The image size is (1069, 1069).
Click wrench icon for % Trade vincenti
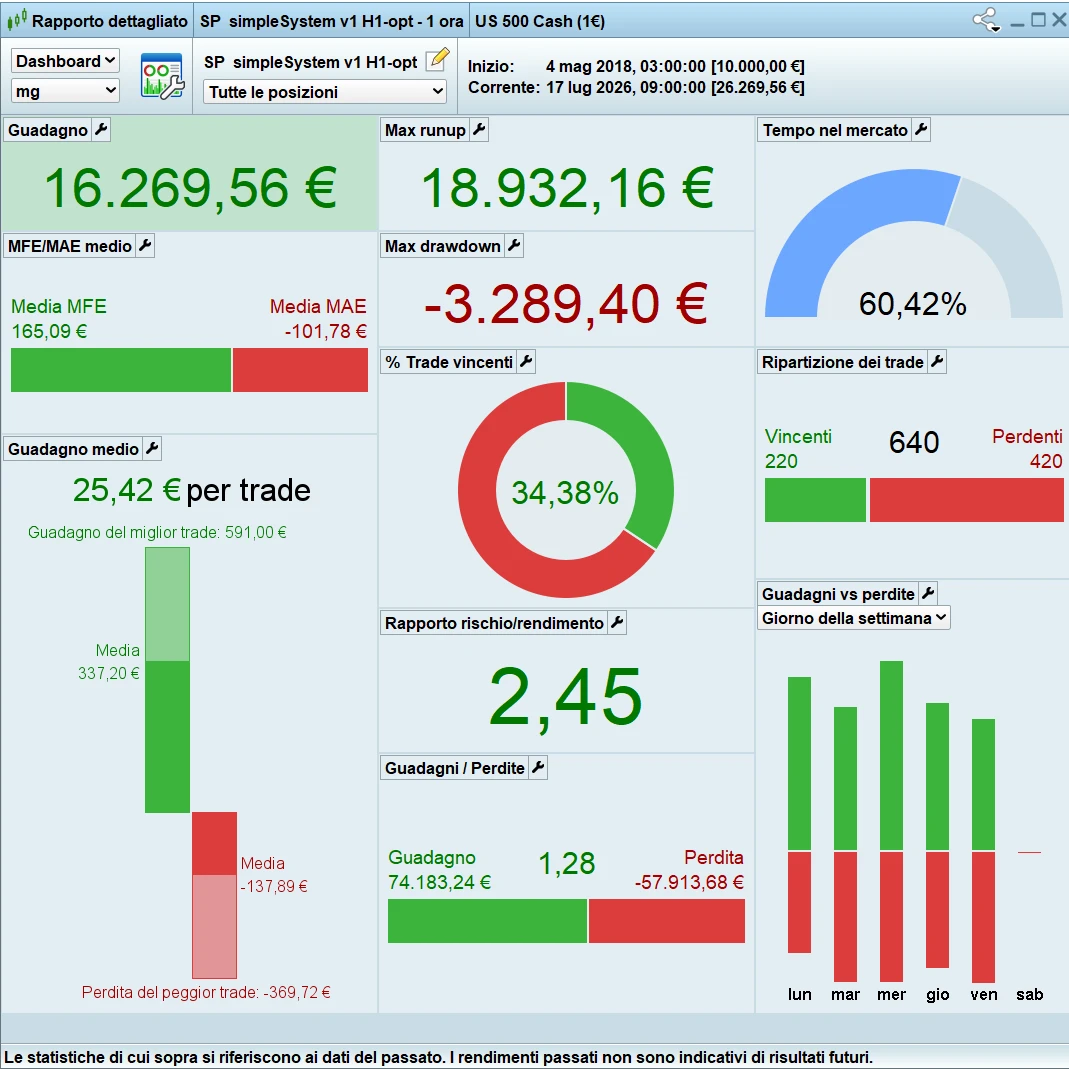526,361
